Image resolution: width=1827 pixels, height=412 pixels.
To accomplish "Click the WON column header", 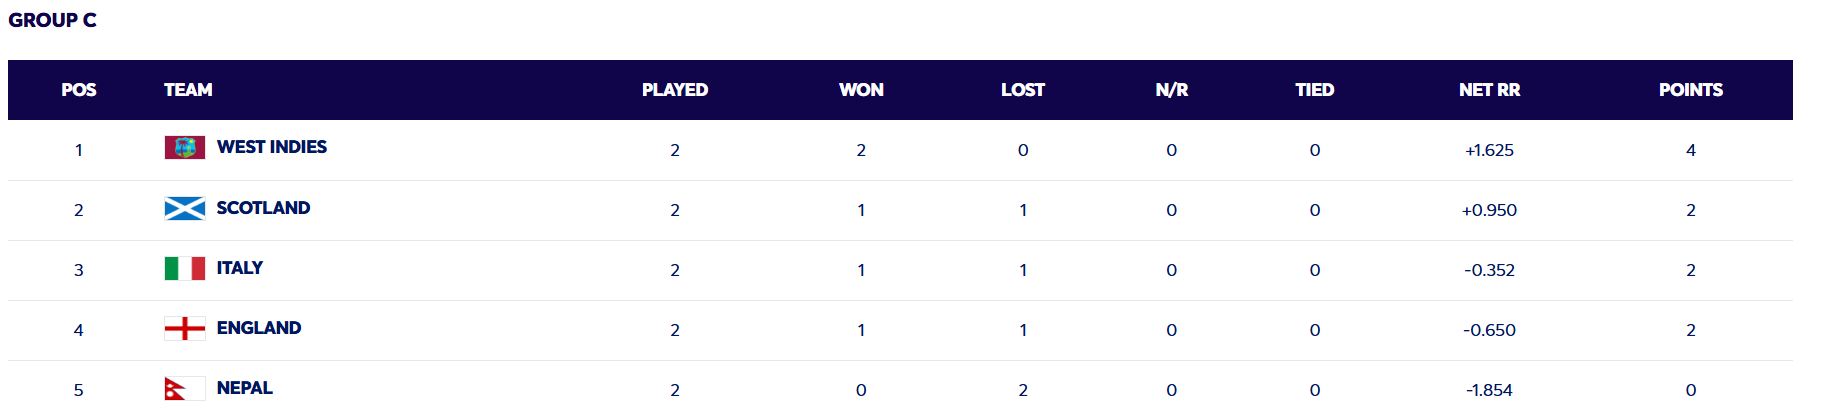I will tap(861, 90).
